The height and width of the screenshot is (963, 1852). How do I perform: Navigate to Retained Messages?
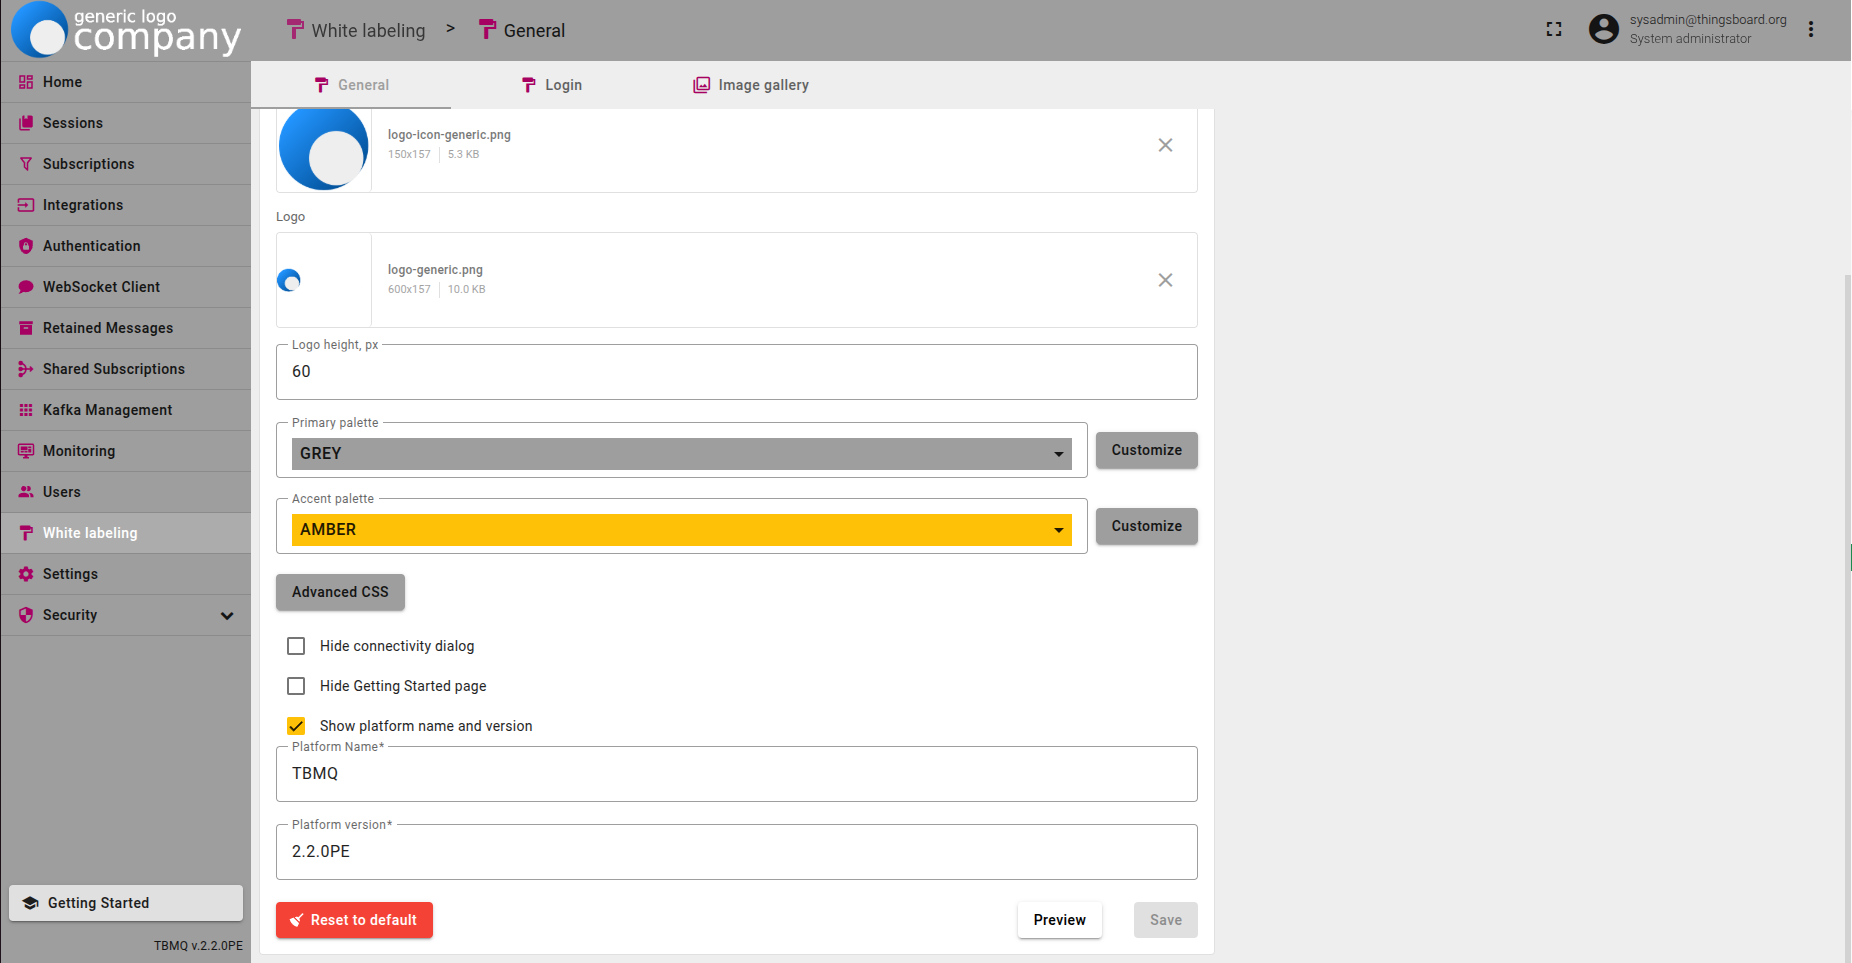[x=107, y=328]
